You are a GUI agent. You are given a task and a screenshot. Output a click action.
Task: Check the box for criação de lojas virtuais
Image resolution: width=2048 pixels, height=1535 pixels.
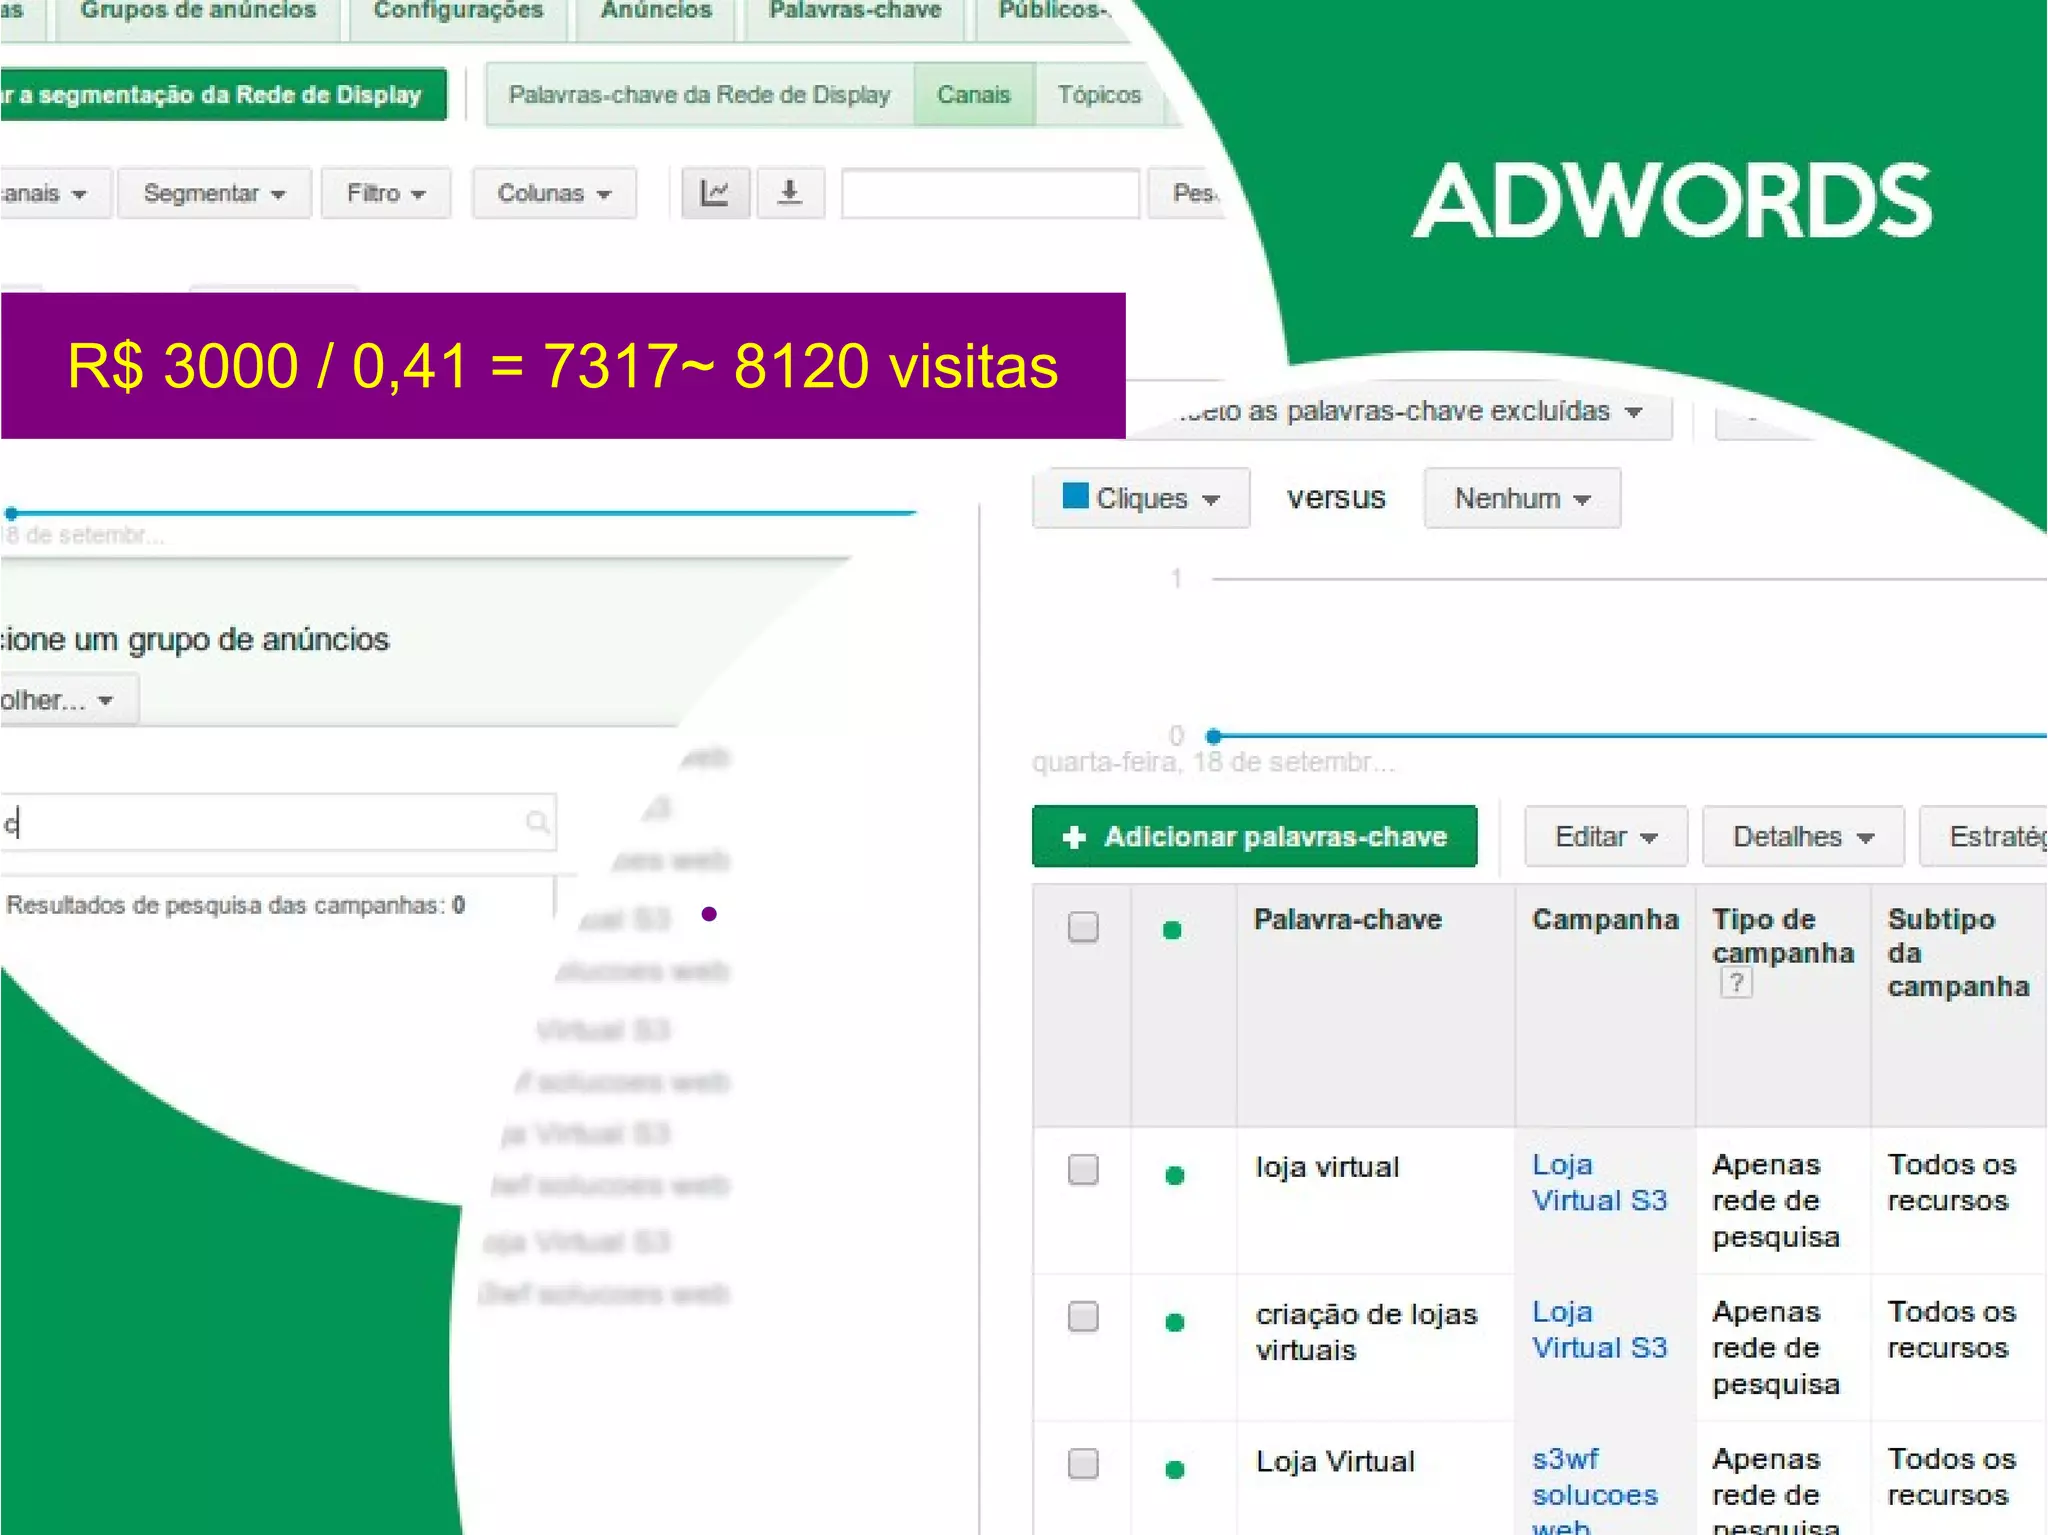(1083, 1316)
